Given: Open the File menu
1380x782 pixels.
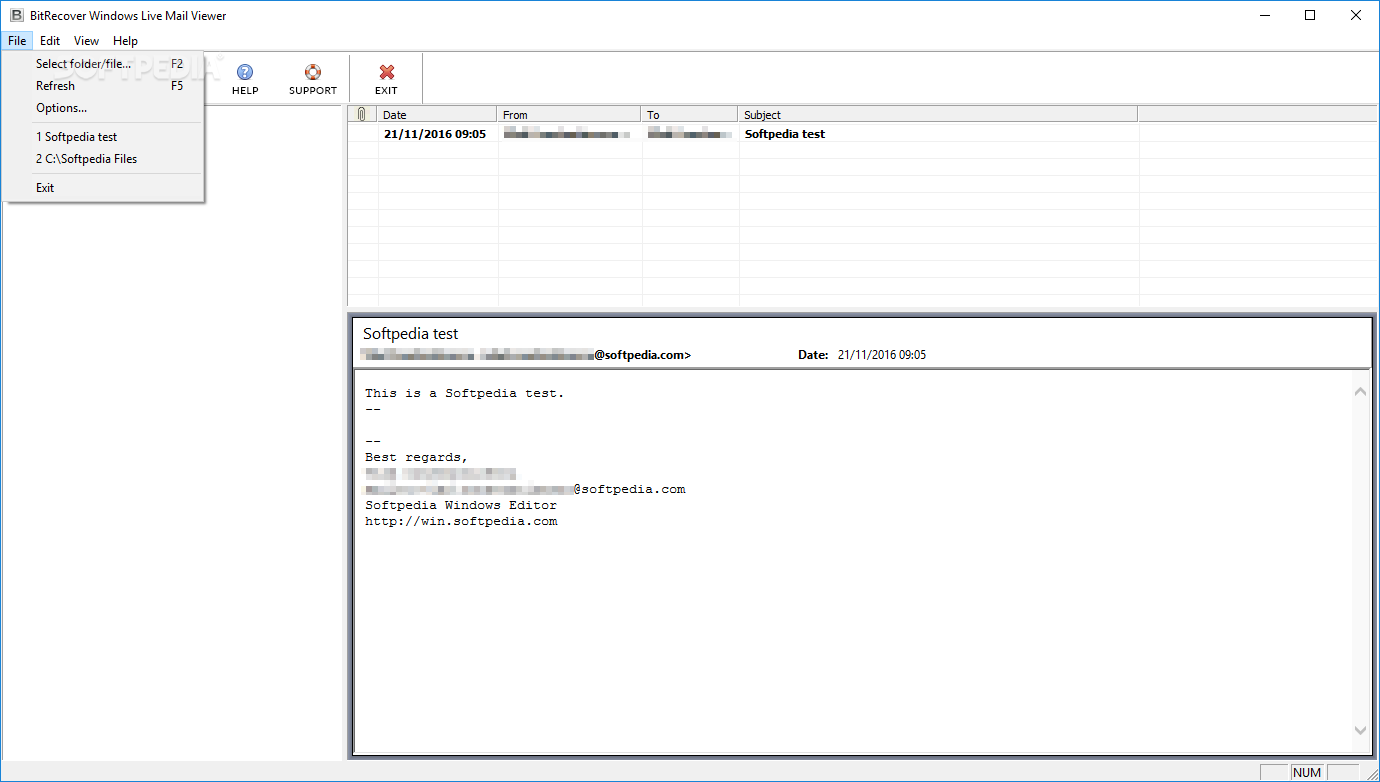Looking at the screenshot, I should (x=17, y=41).
